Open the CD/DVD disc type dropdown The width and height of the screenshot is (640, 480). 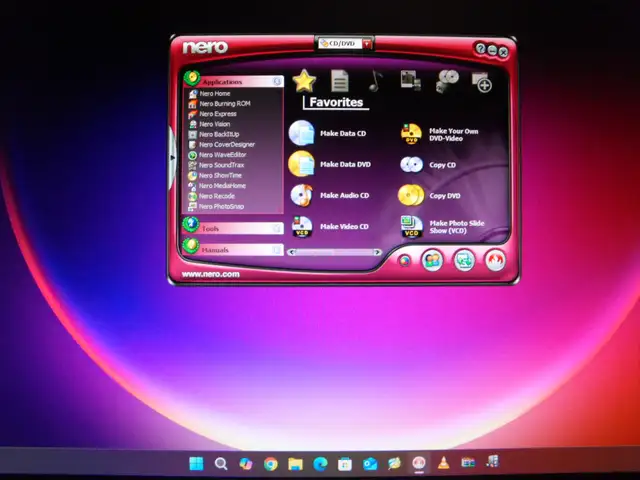pos(367,44)
